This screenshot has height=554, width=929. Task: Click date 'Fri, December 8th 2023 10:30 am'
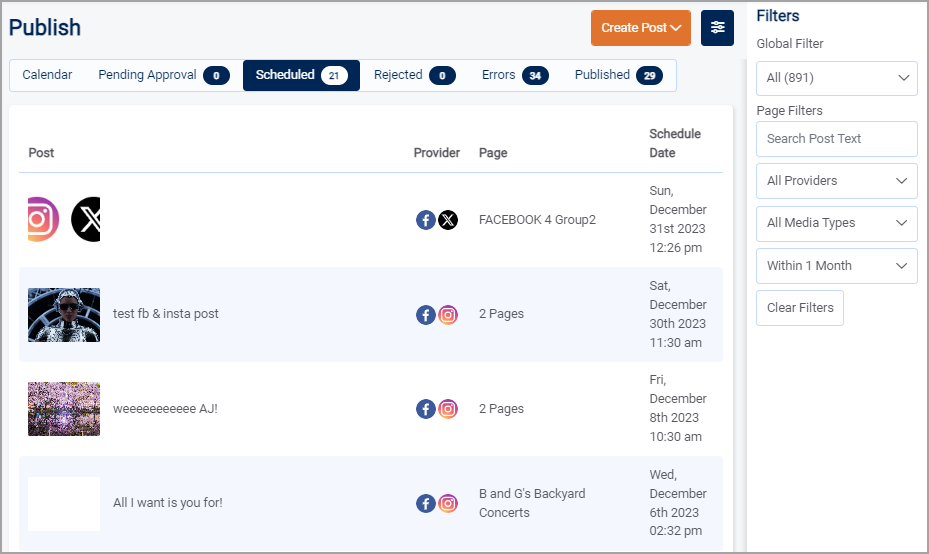(678, 408)
